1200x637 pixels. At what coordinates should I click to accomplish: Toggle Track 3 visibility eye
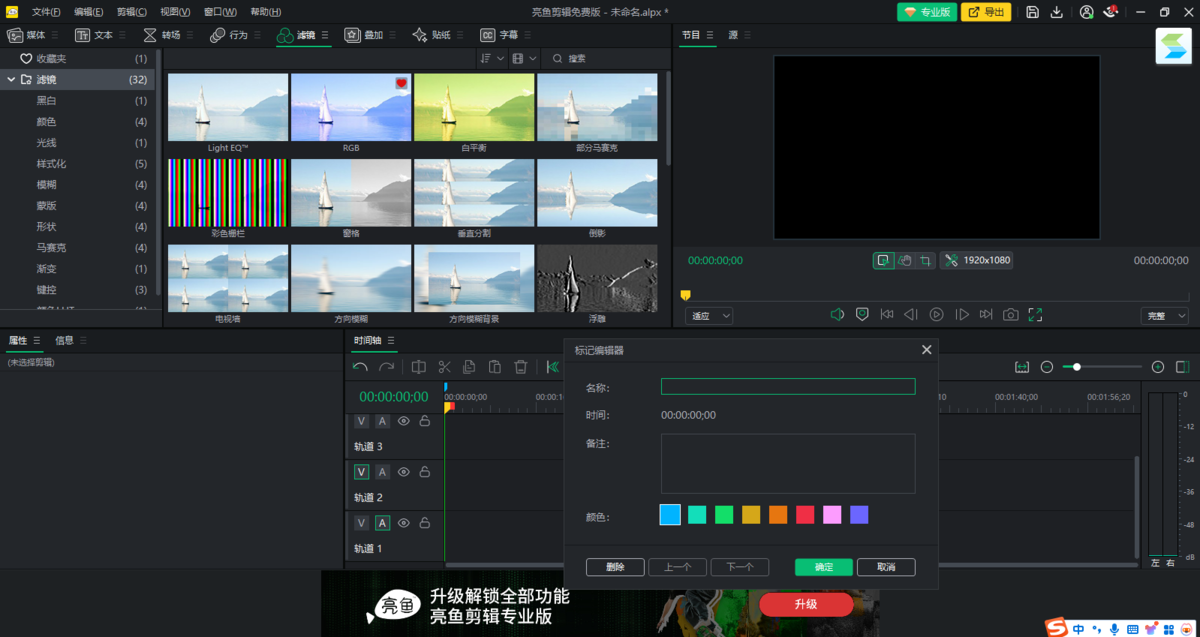[x=404, y=421]
